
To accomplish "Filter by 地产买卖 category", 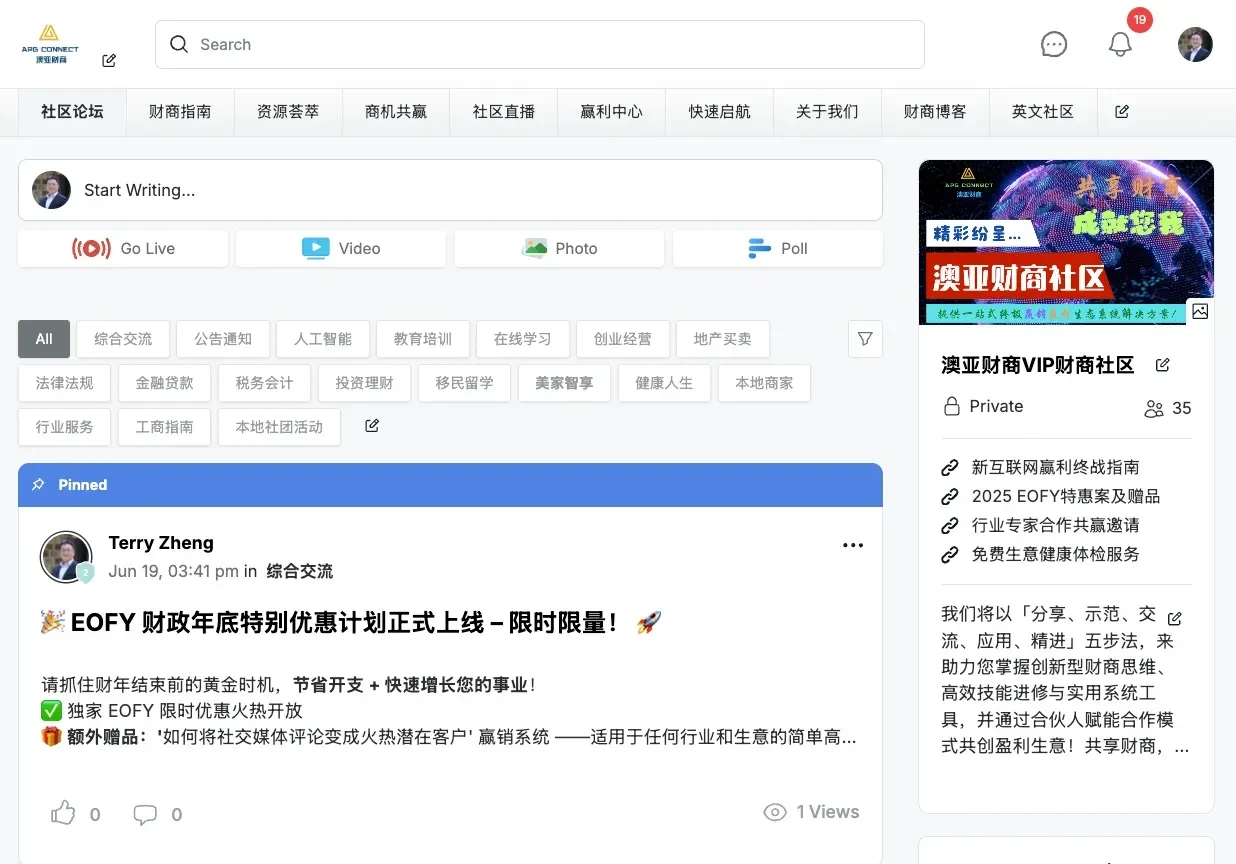I will click(x=723, y=339).
